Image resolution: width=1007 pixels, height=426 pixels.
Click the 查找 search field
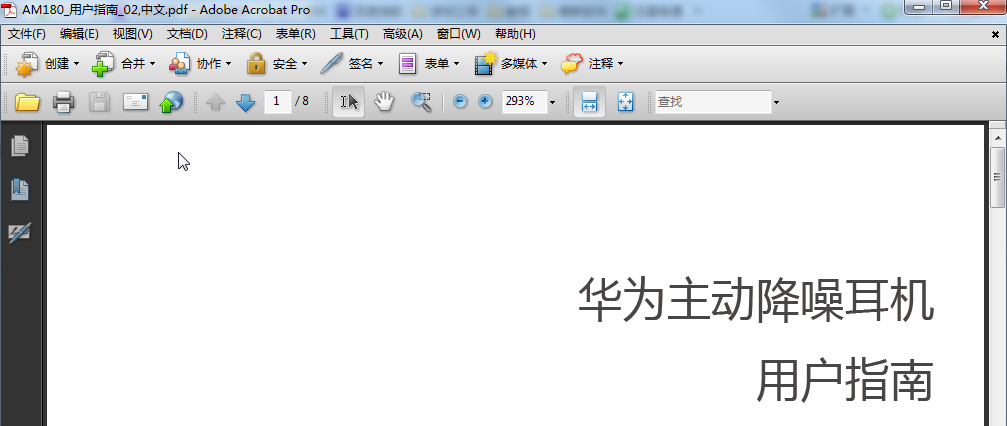point(713,101)
